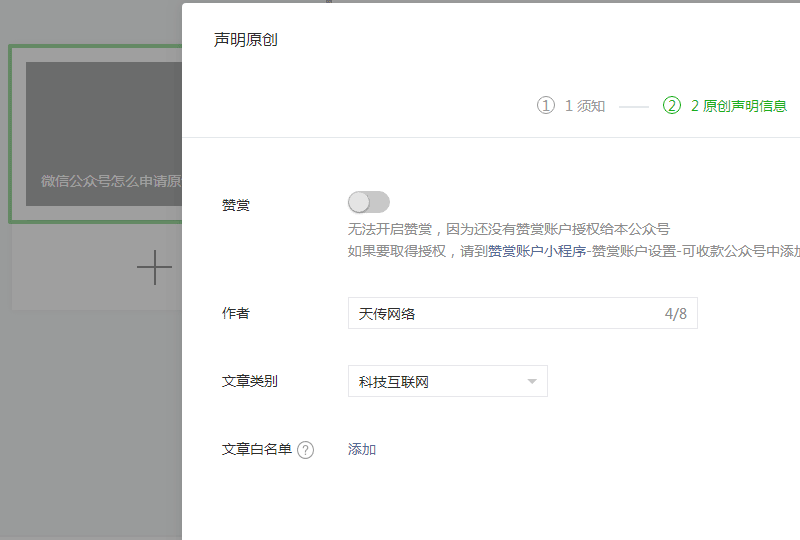Click the 无法开启赞赏 notice text

tap(509, 229)
